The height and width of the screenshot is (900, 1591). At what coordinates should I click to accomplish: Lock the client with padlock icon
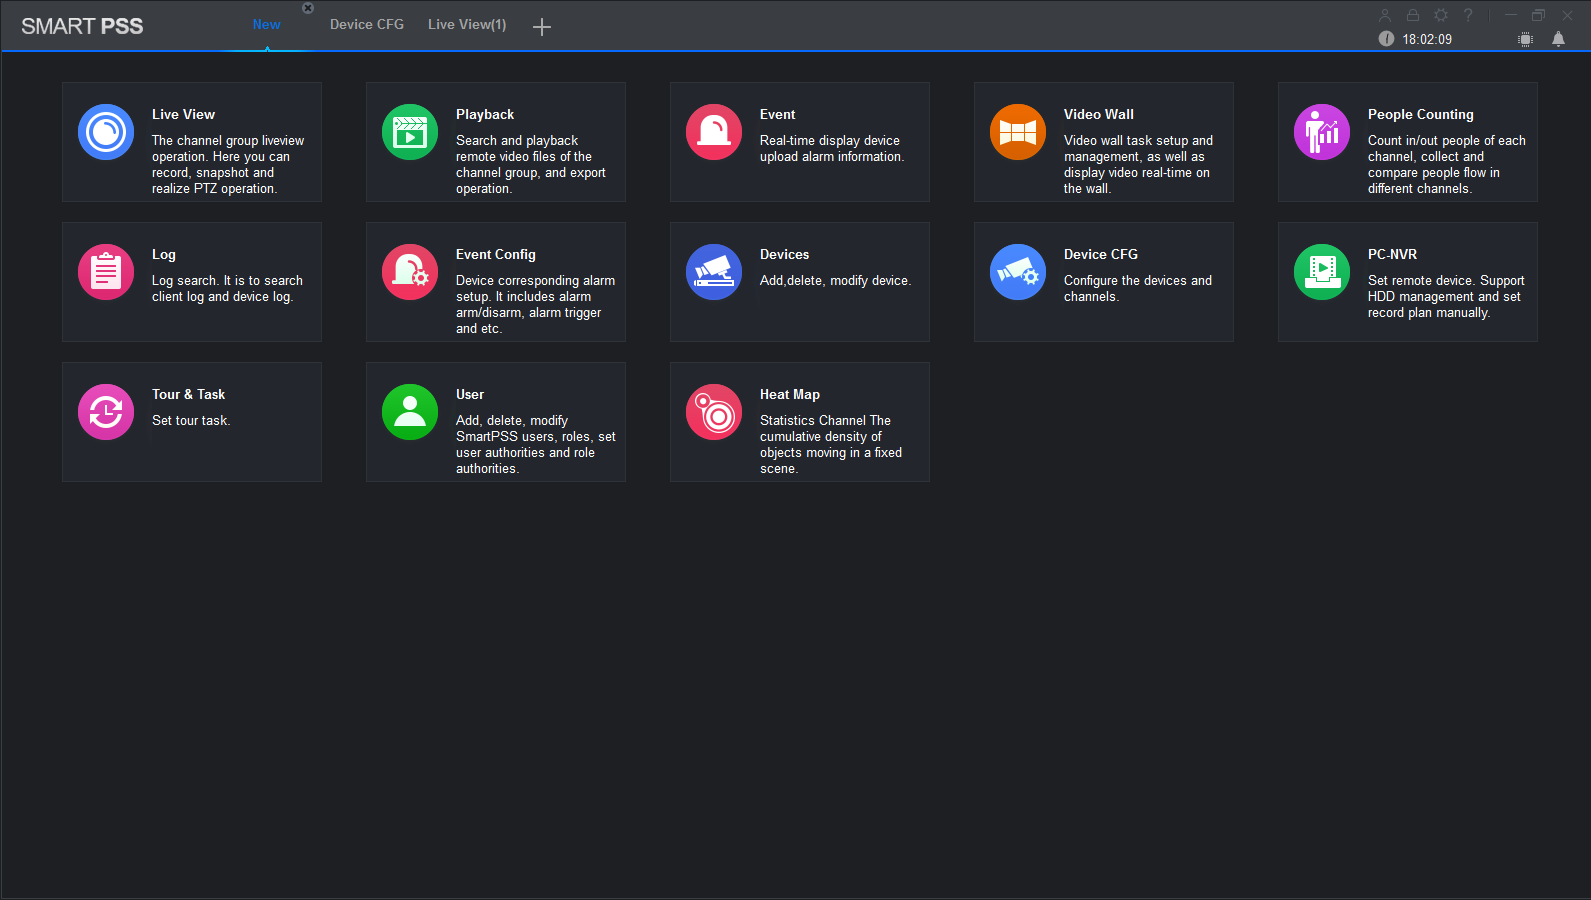pyautogui.click(x=1413, y=15)
